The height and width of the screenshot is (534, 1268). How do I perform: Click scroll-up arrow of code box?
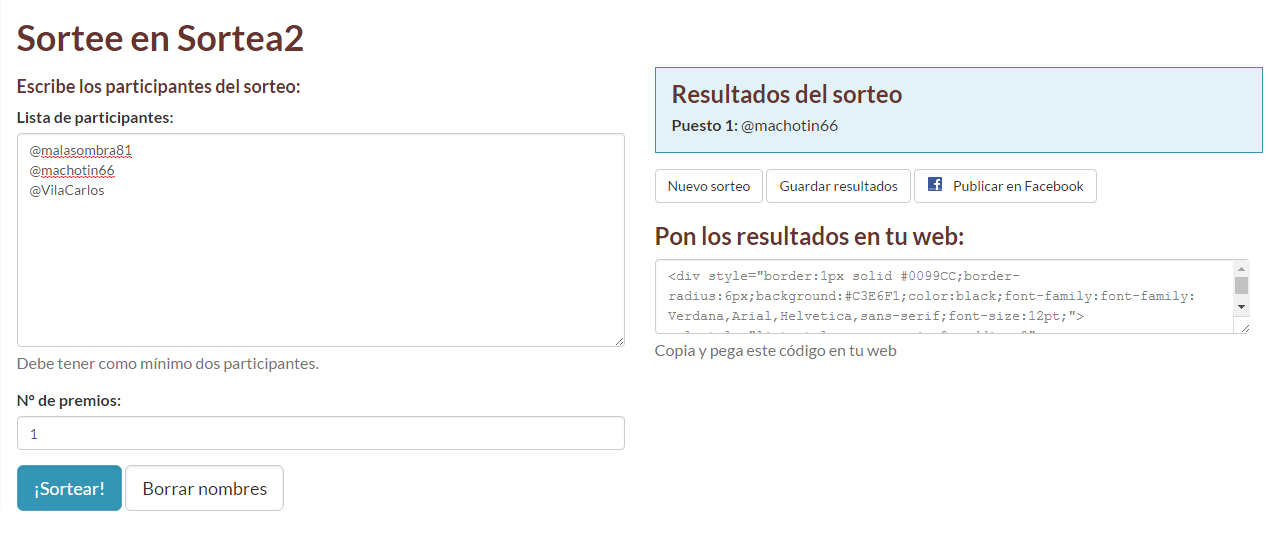coord(1241,268)
